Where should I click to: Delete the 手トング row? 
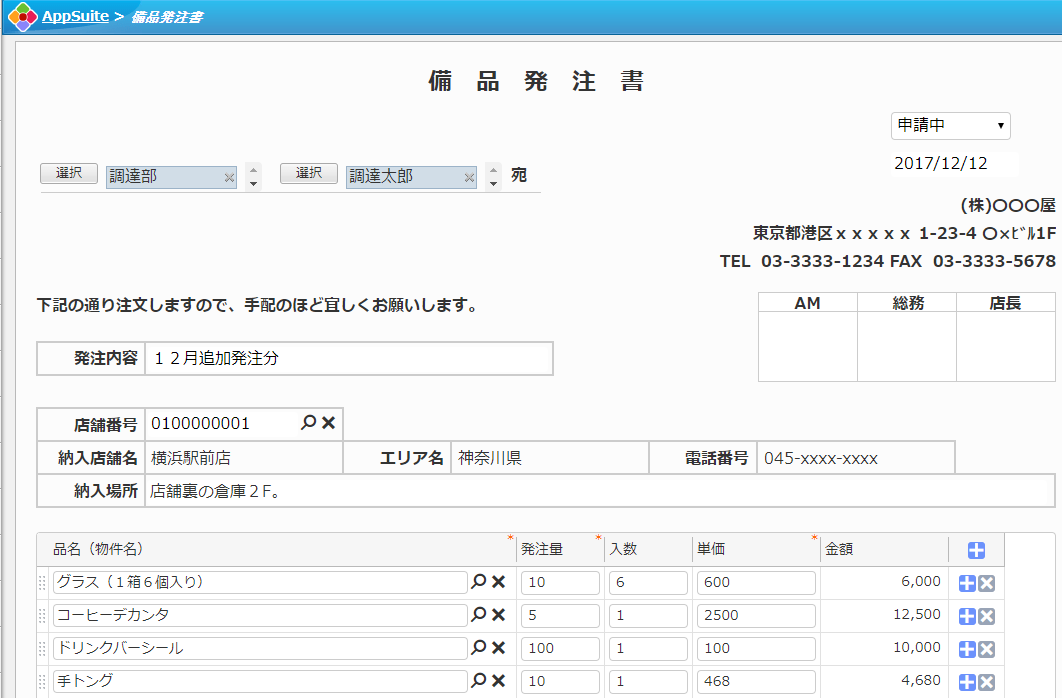click(986, 682)
